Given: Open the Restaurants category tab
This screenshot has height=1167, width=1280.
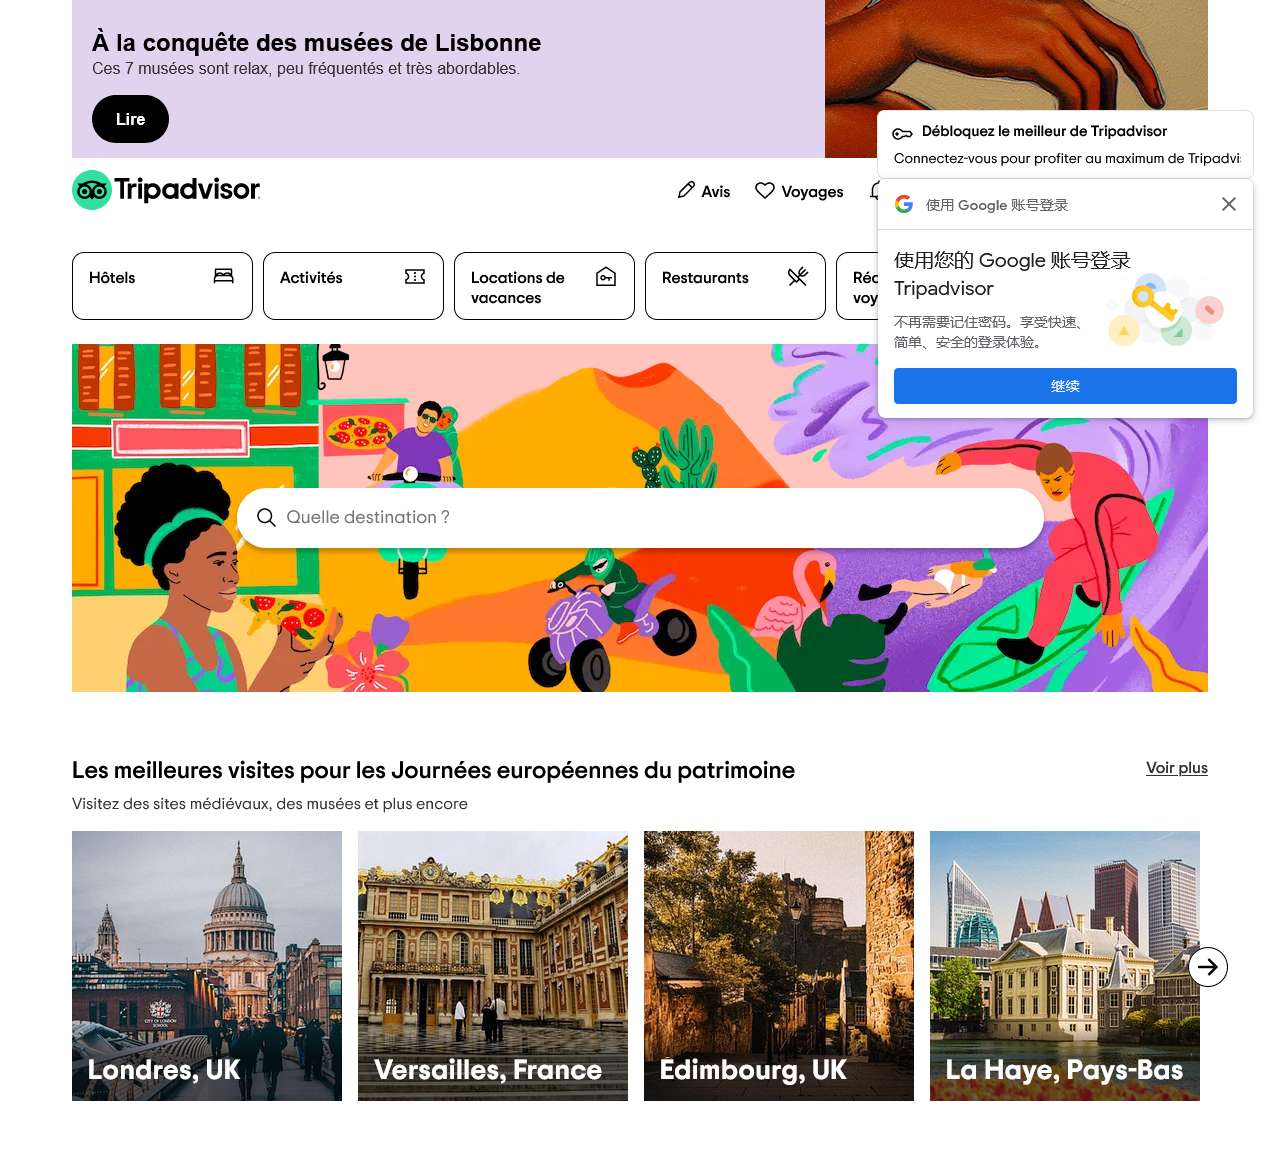Looking at the screenshot, I should pyautogui.click(x=735, y=286).
